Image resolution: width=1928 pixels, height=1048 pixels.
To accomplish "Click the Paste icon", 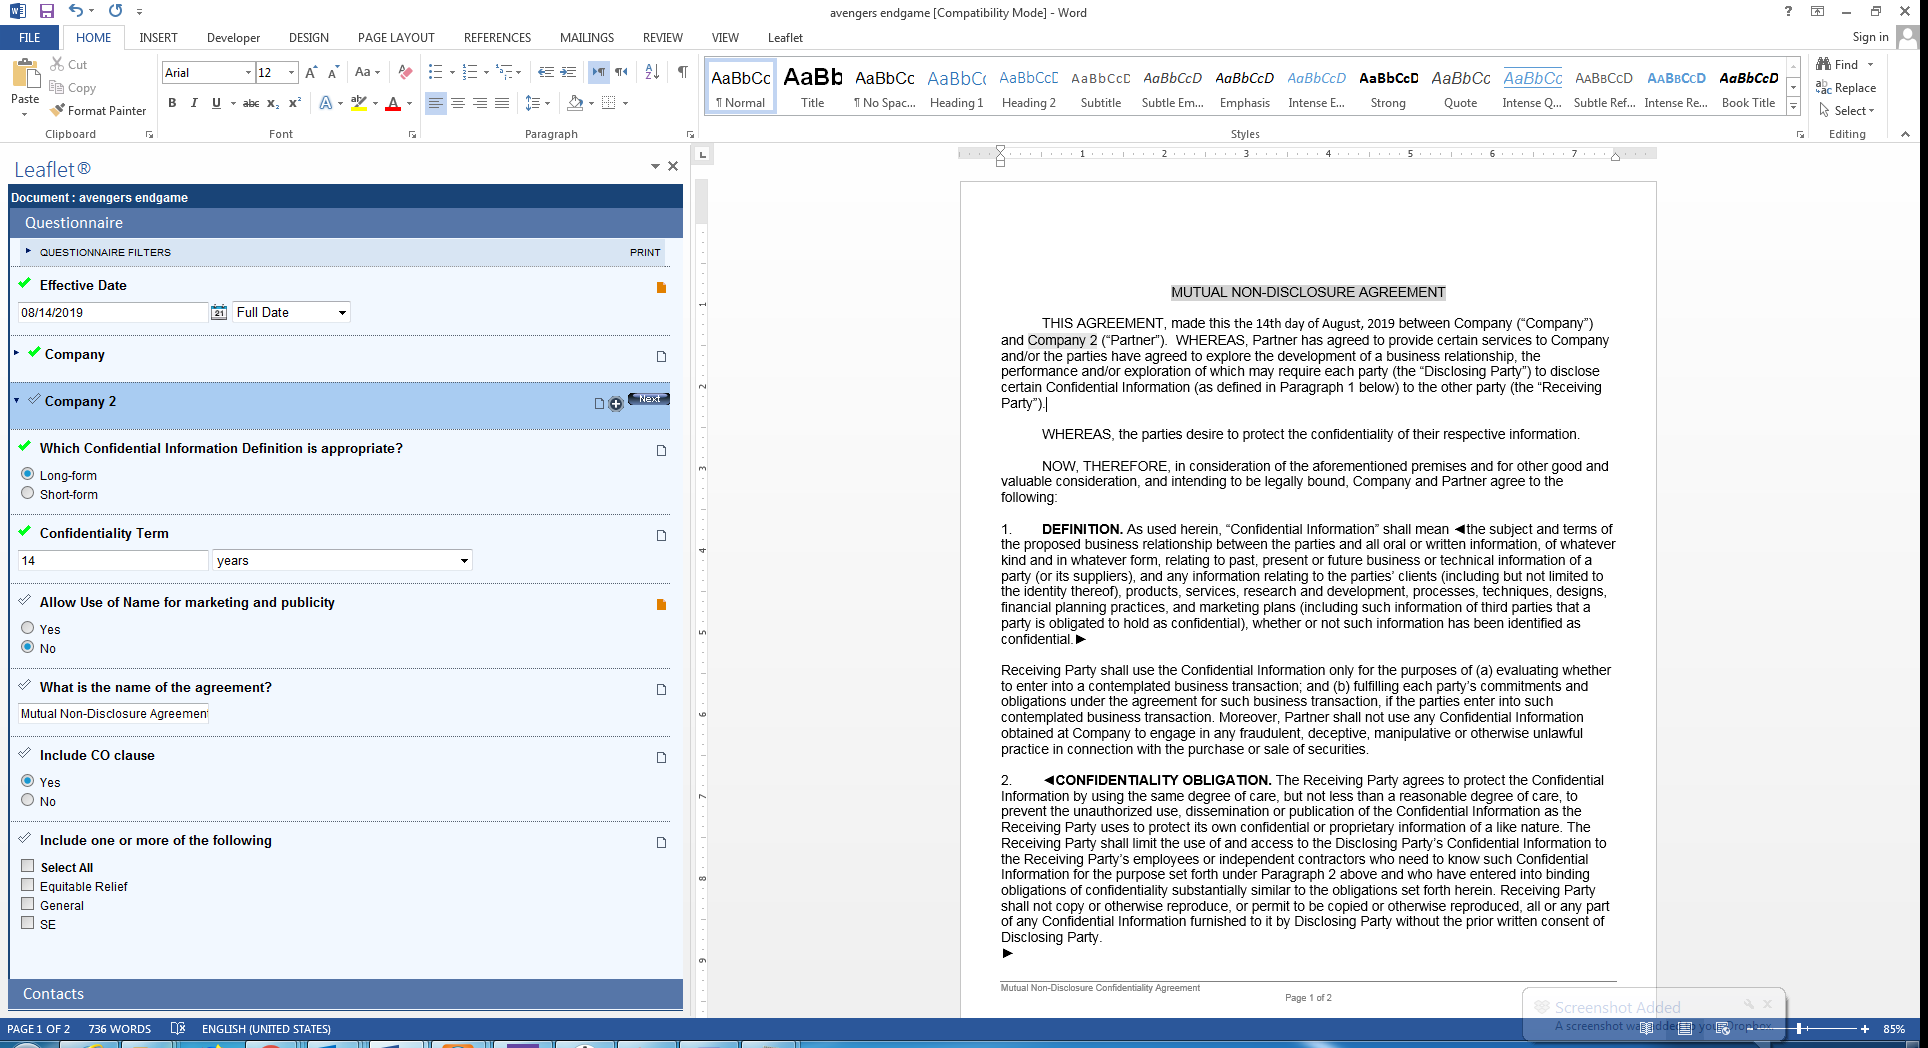I will (25, 75).
